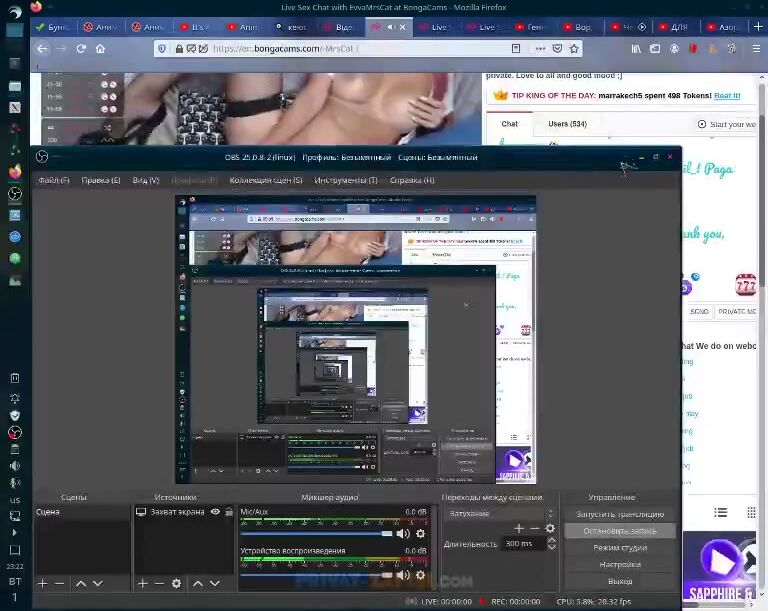The image size is (768, 611).
Task: Open the Инструменты menu
Action: tap(345, 180)
